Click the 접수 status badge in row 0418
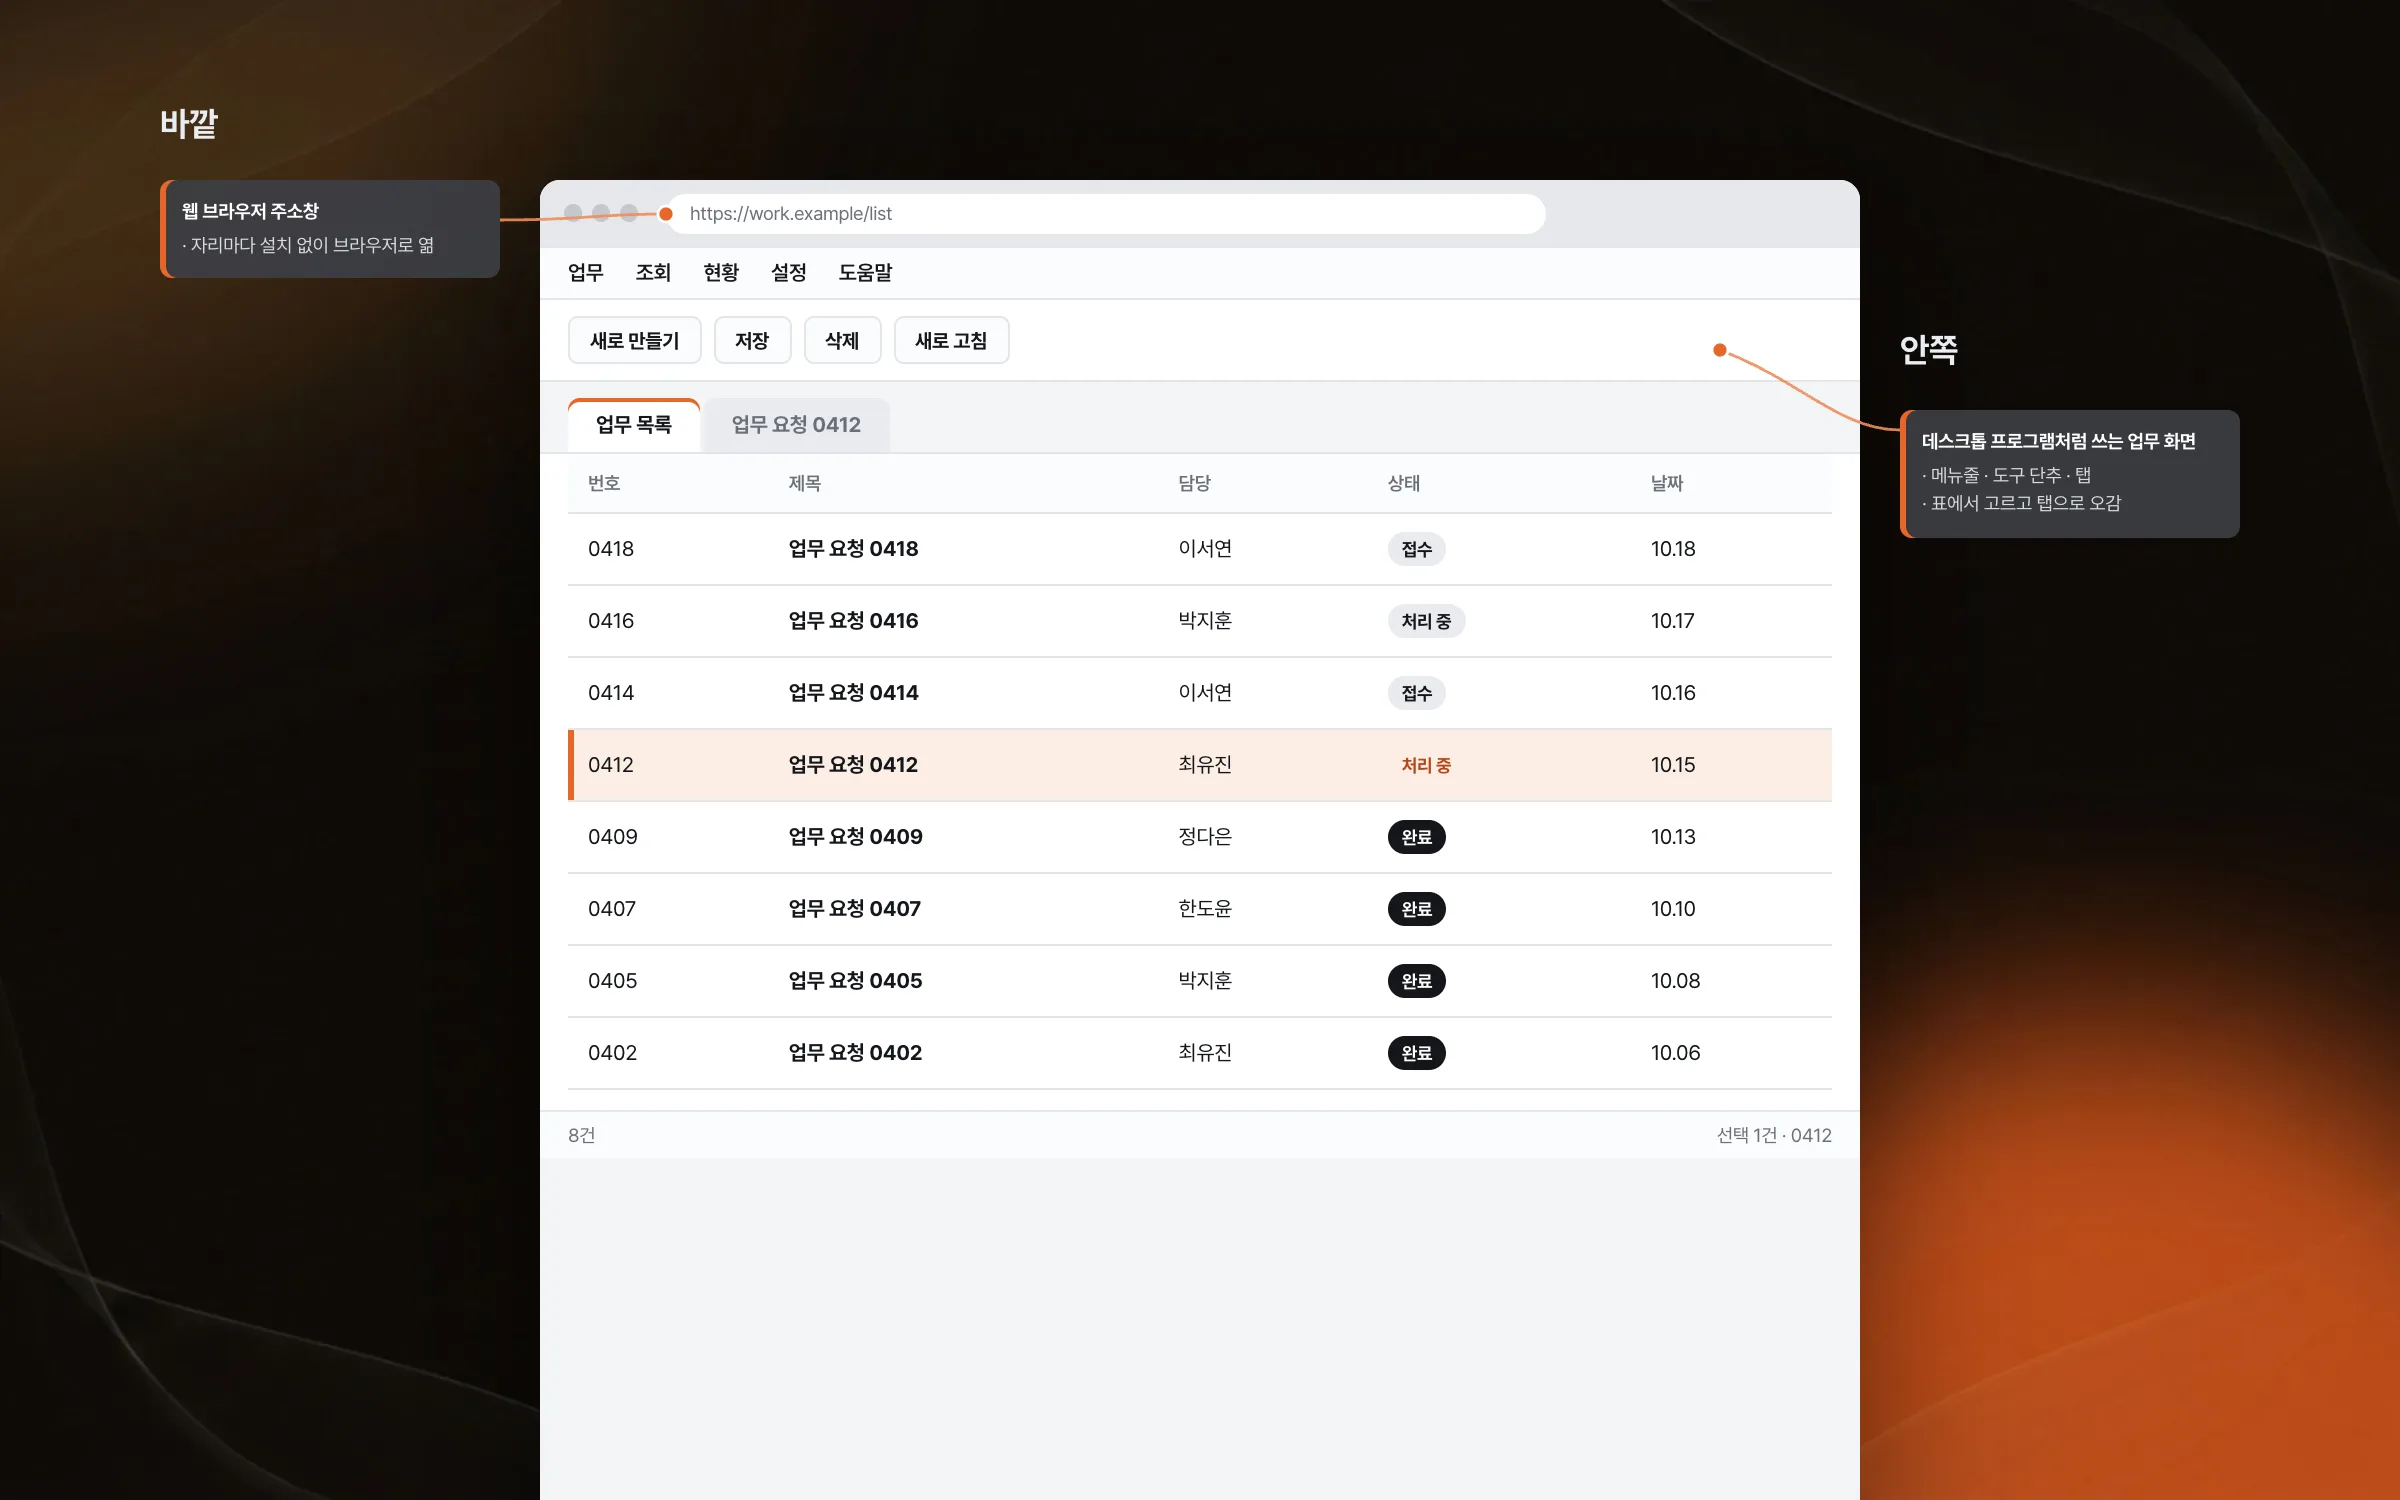 (x=1417, y=549)
